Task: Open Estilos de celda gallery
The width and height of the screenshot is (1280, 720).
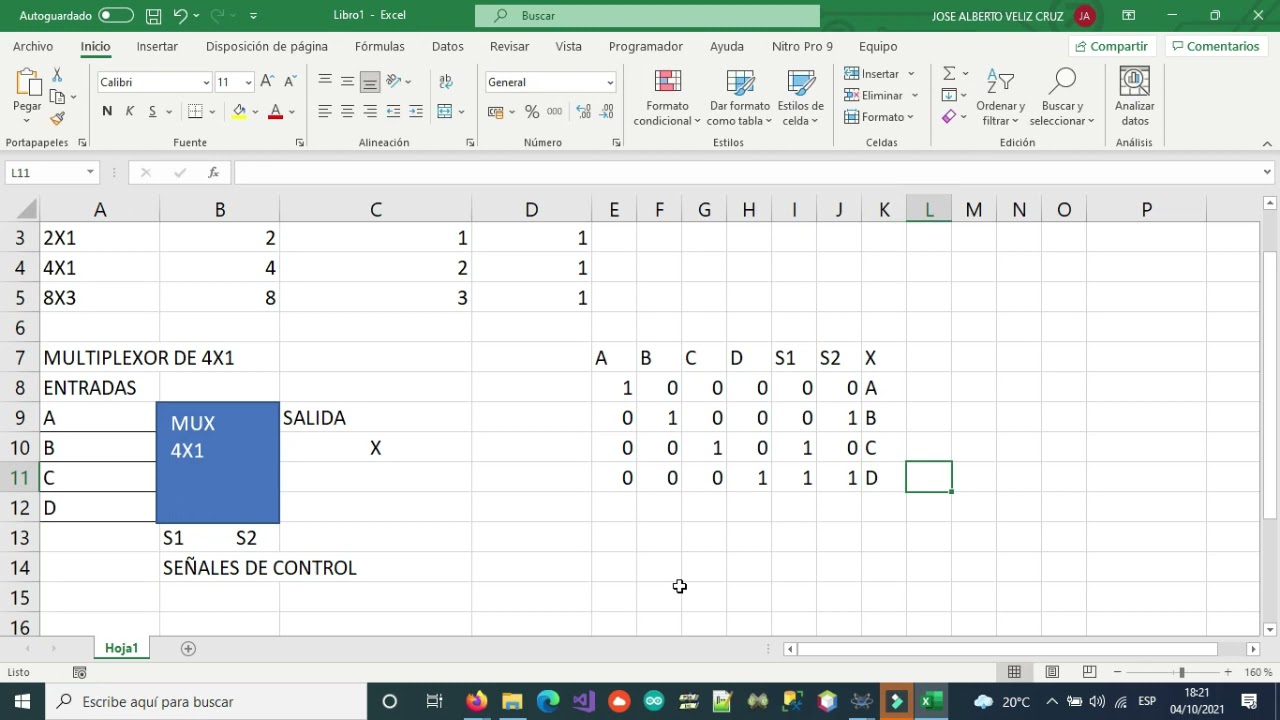Action: [x=802, y=98]
